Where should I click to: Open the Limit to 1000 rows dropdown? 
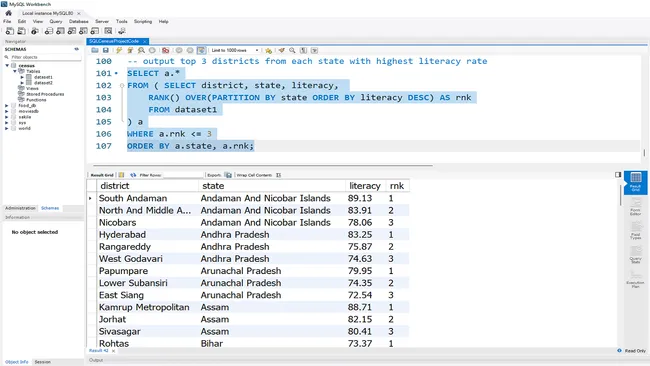[235, 50]
